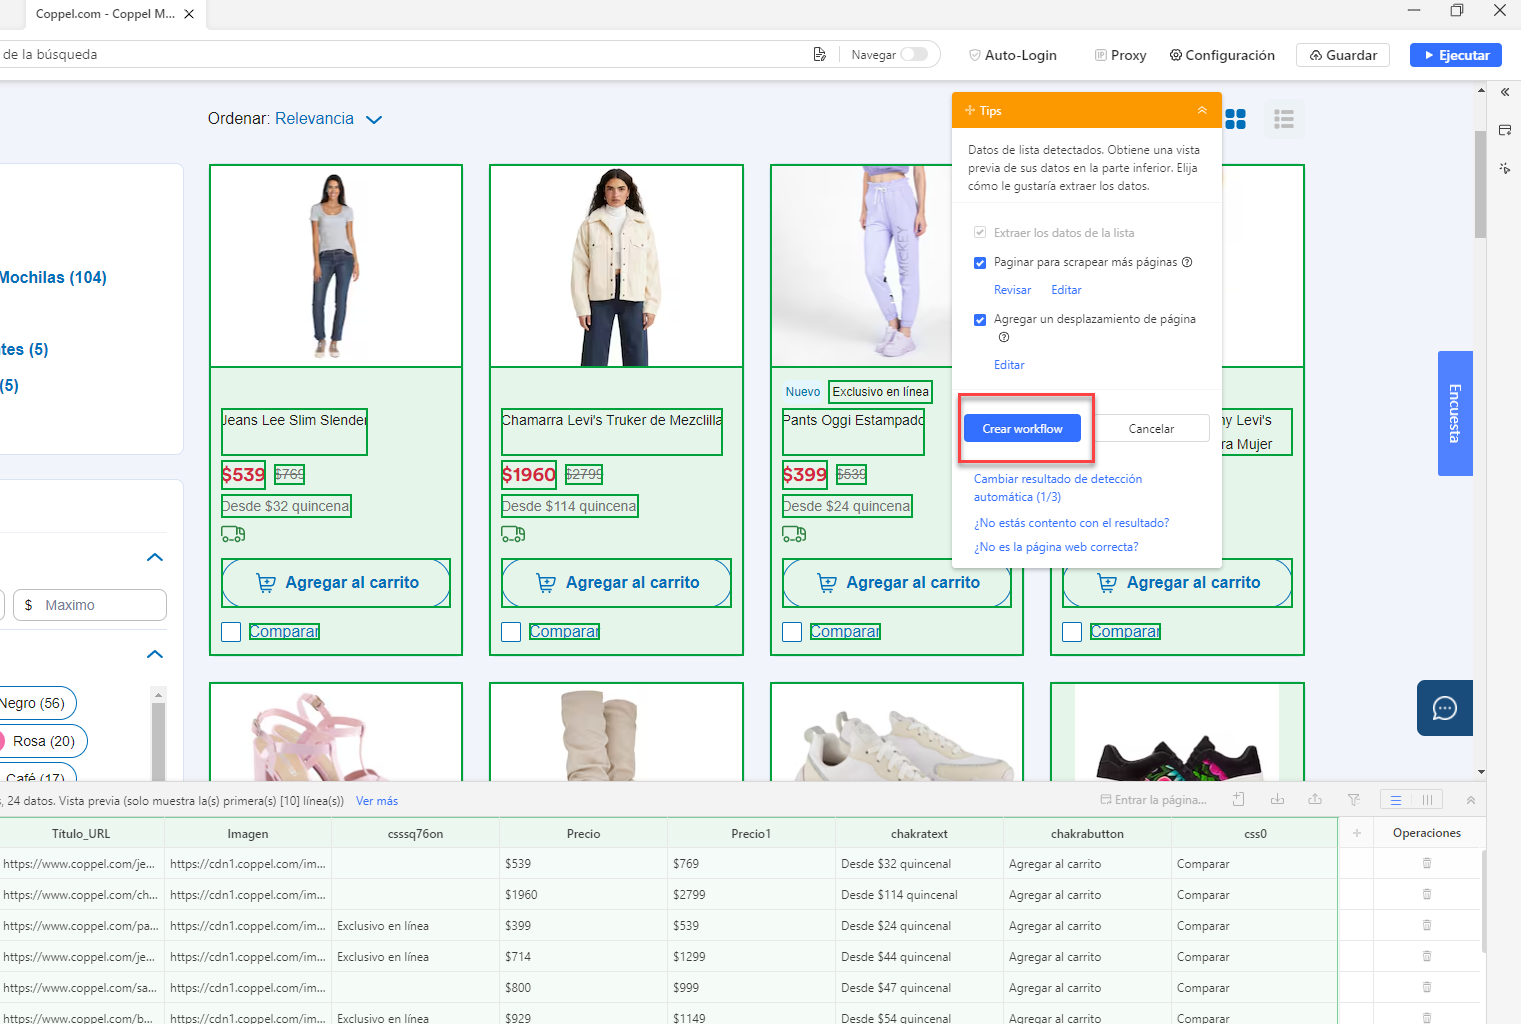Click the Titulo_URL column header
This screenshot has height=1024, width=1521.
pos(81,833)
